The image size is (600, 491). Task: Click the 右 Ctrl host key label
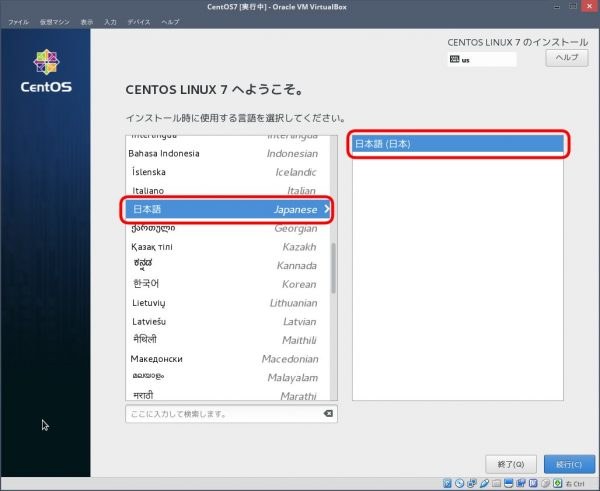point(575,484)
